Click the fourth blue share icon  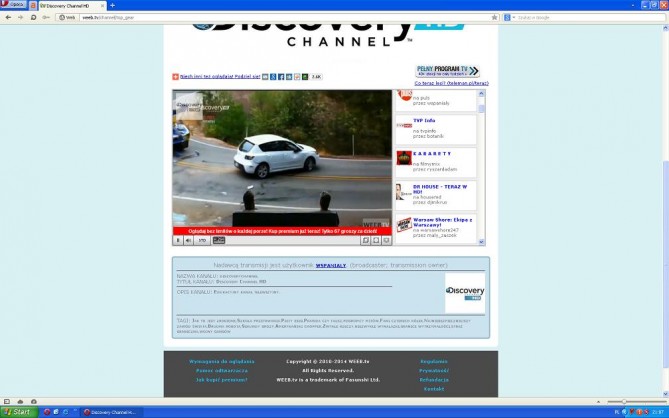289,77
